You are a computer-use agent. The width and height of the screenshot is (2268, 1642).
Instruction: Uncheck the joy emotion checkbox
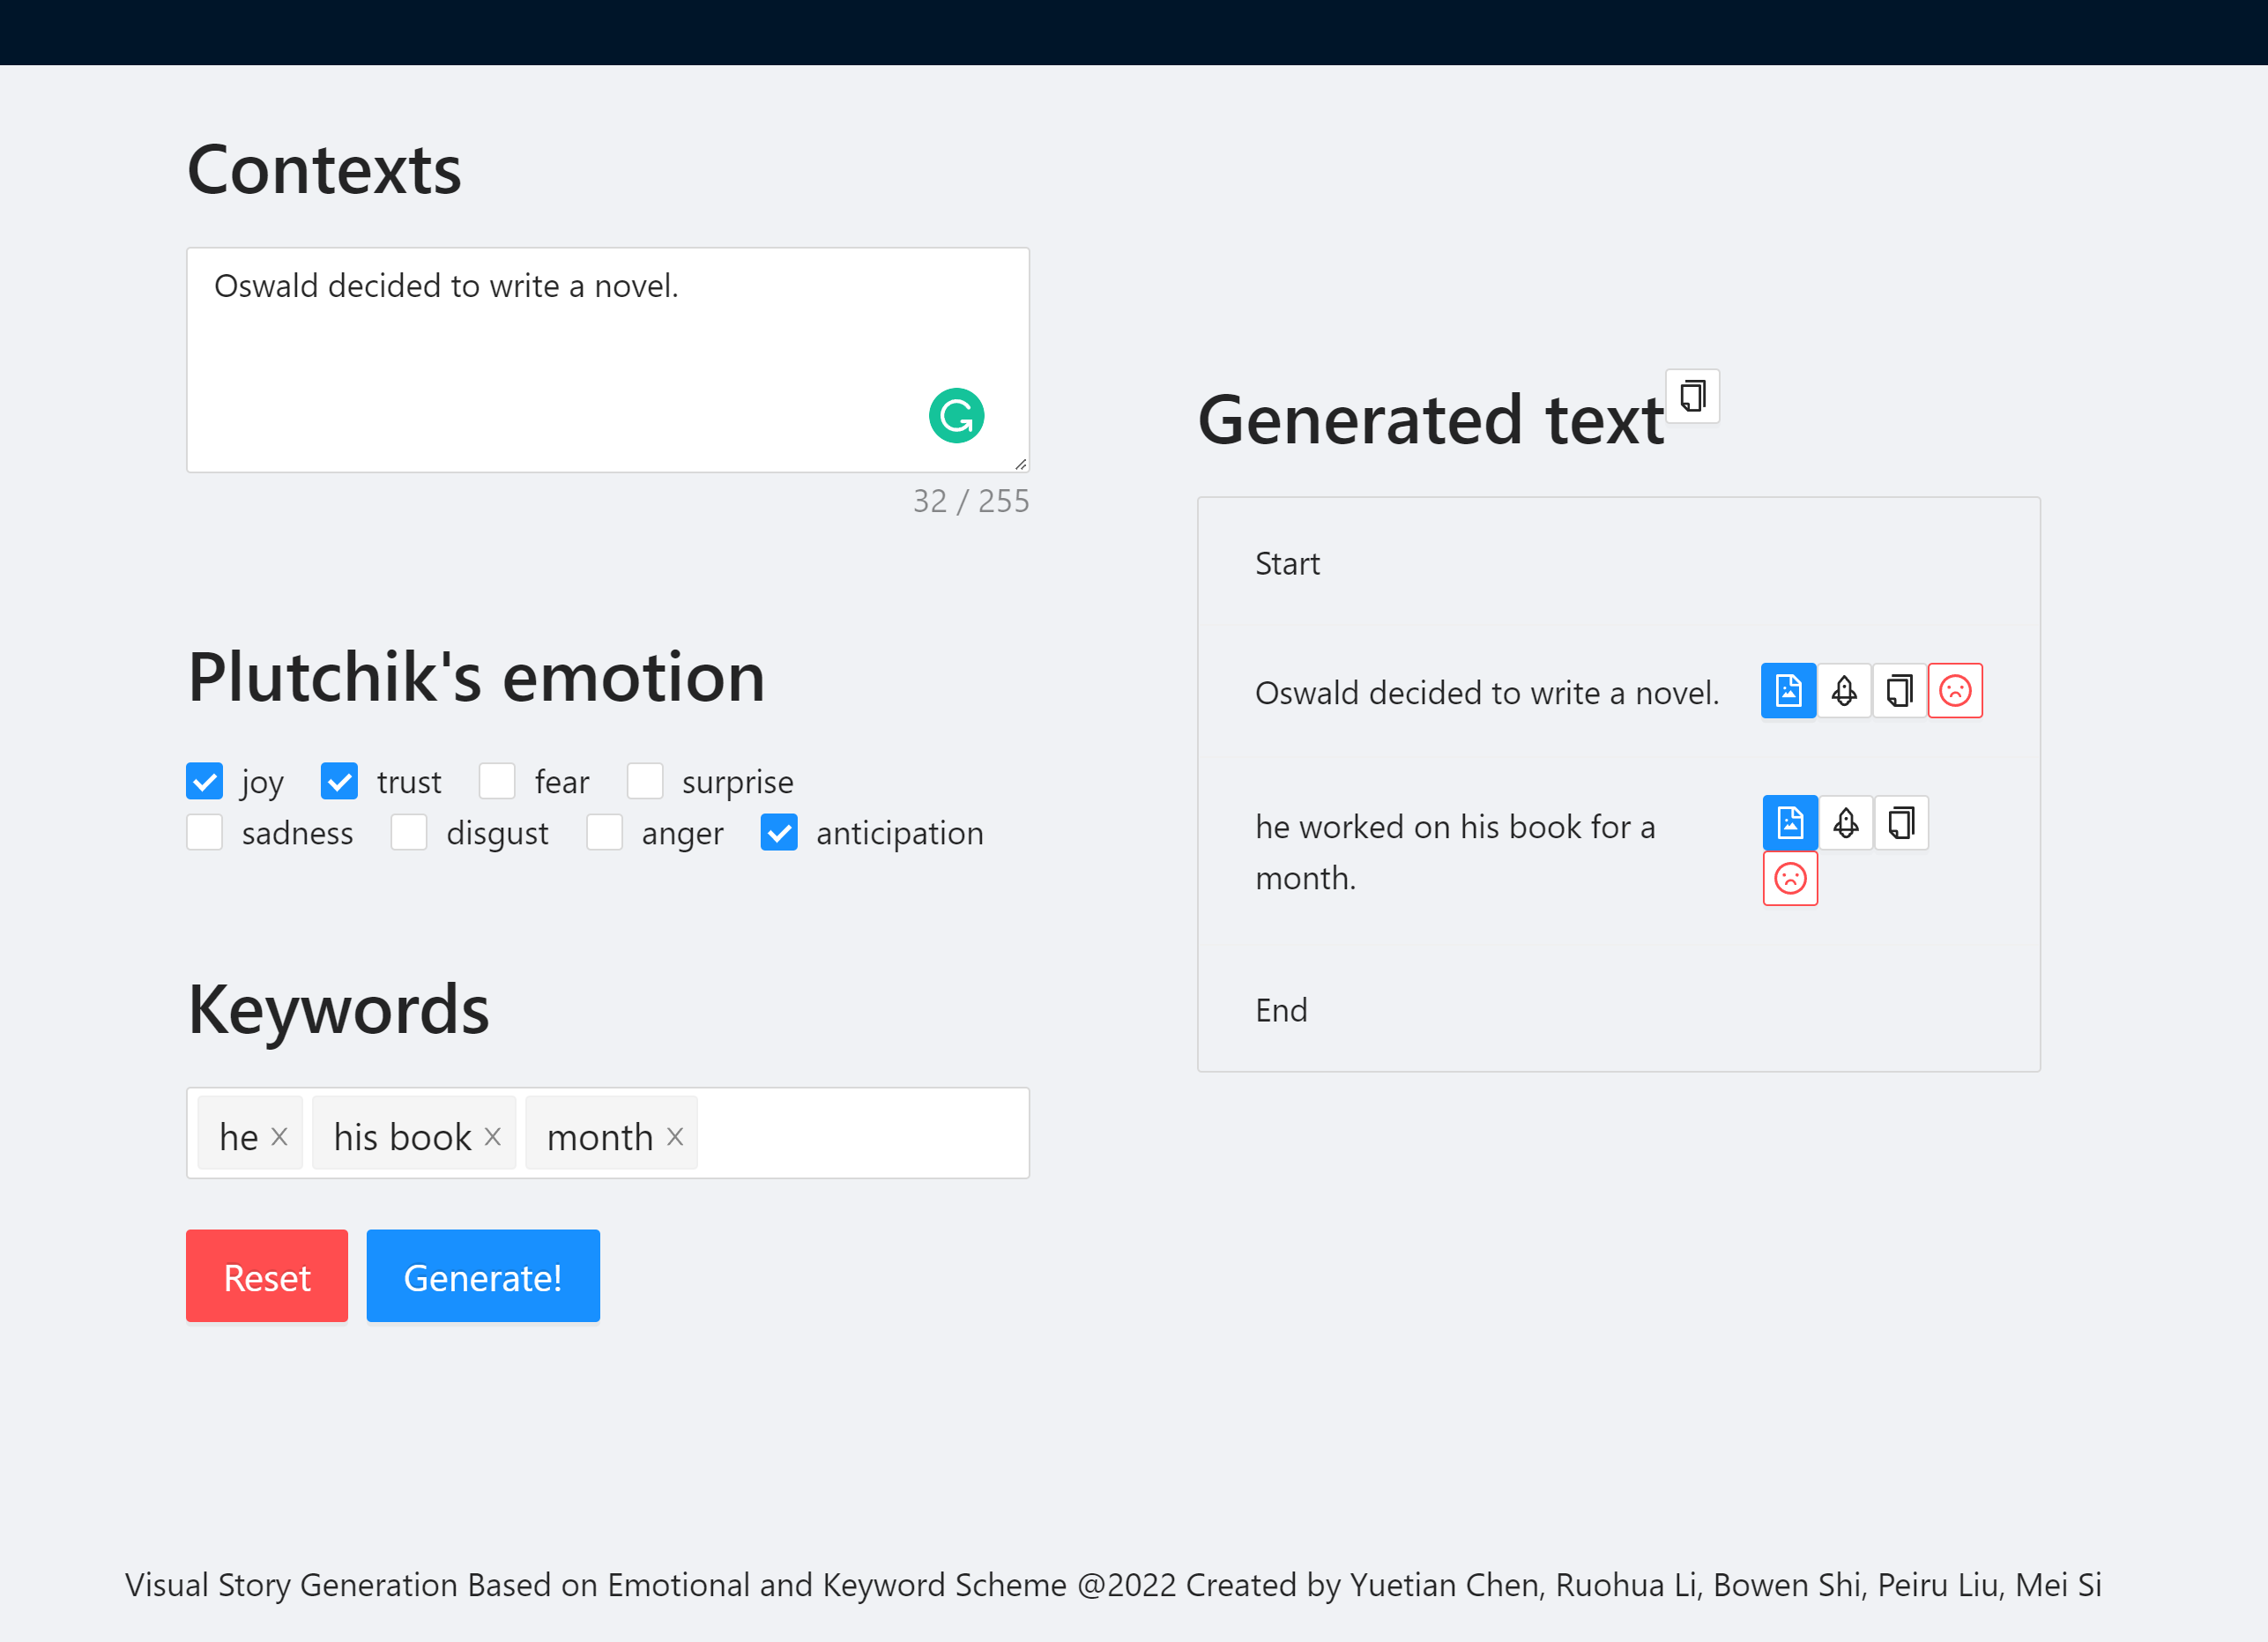tap(205, 781)
